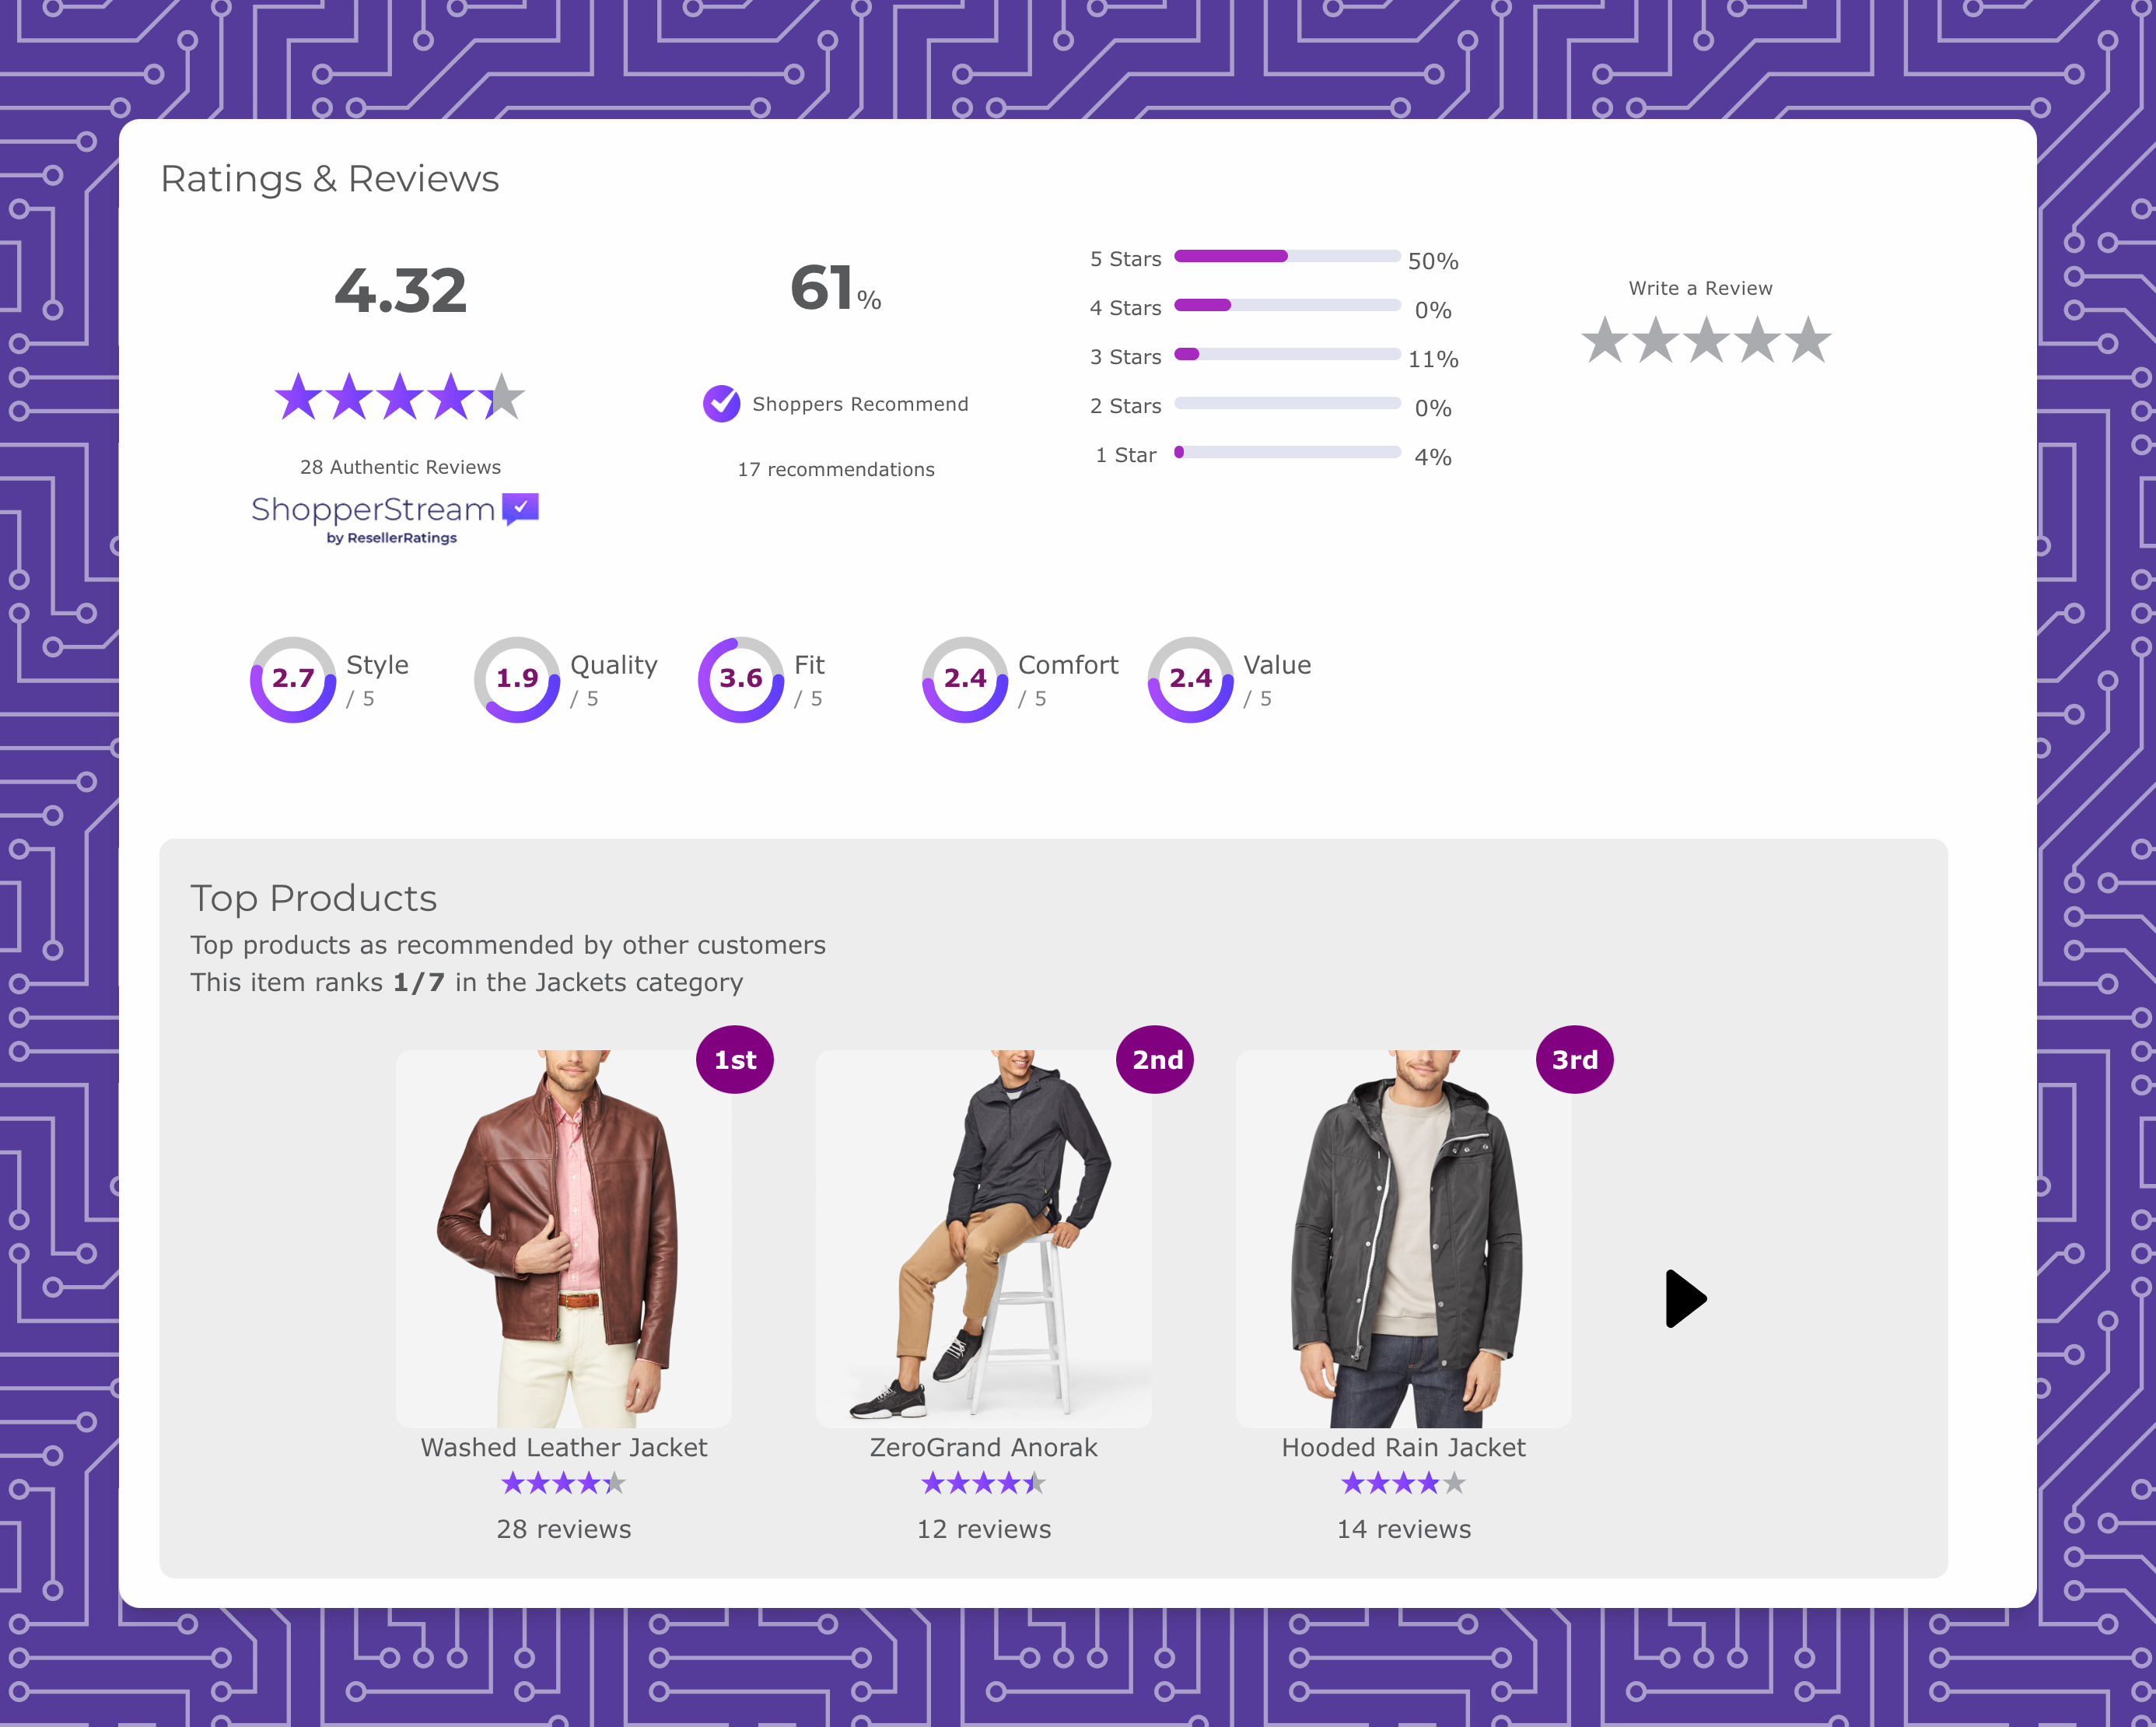The image size is (2156, 1727).
Task: Open the Hooded Rain Jacket image
Action: click(x=1404, y=1239)
